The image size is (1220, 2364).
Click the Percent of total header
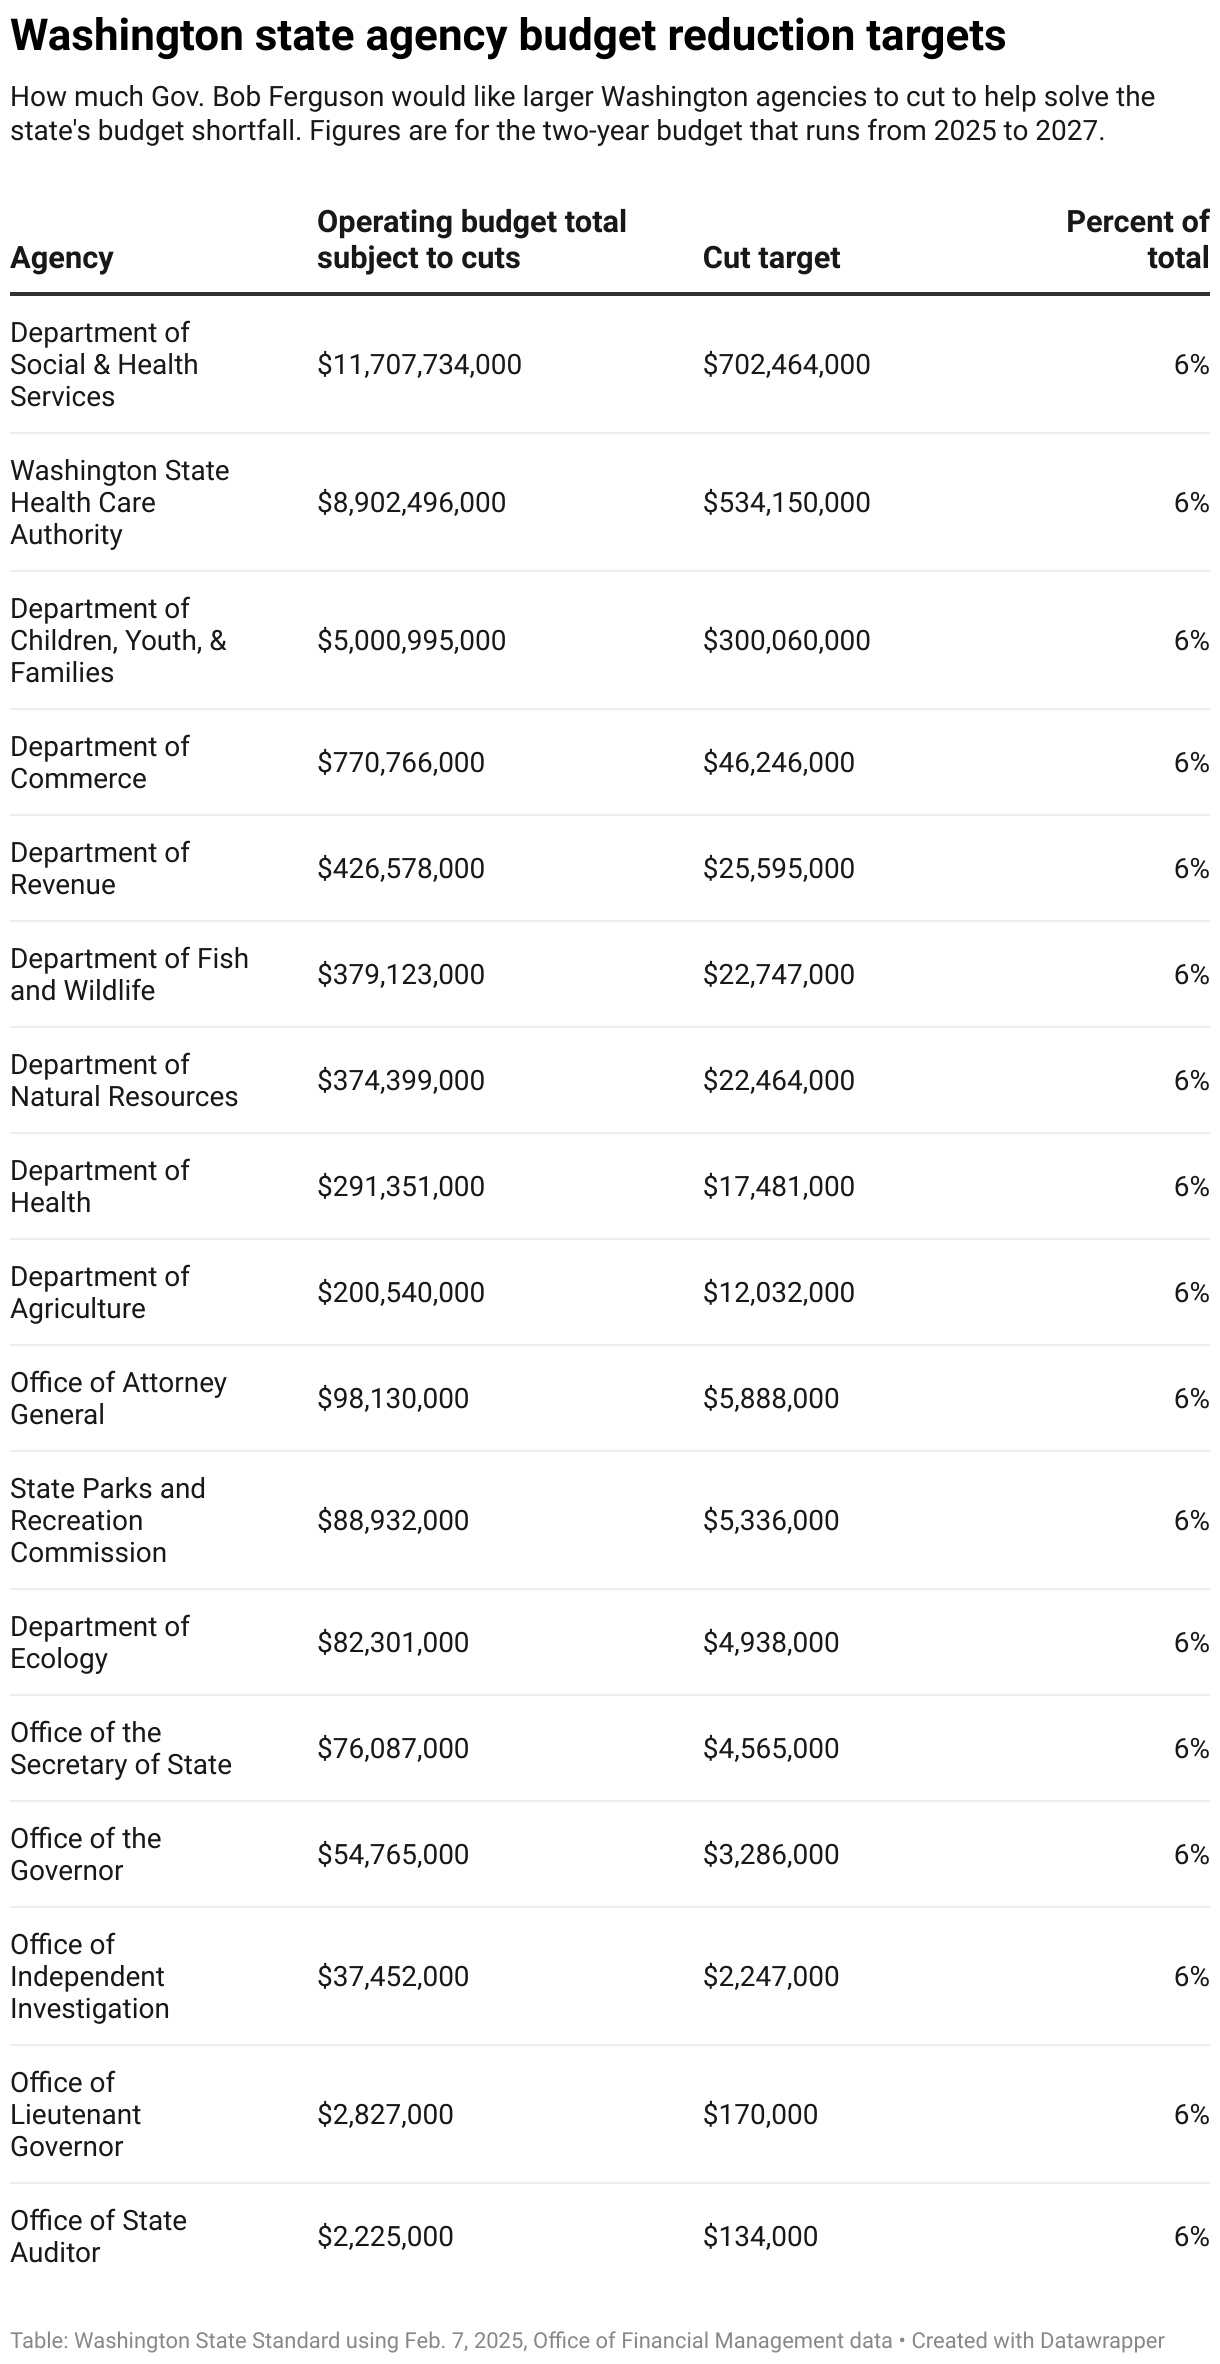pos(1137,240)
